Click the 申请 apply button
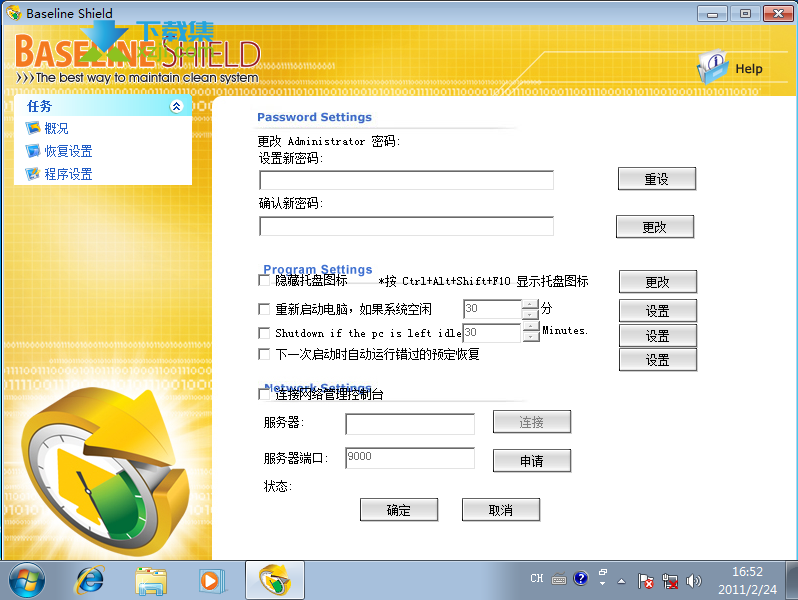This screenshot has width=798, height=600. 532,461
